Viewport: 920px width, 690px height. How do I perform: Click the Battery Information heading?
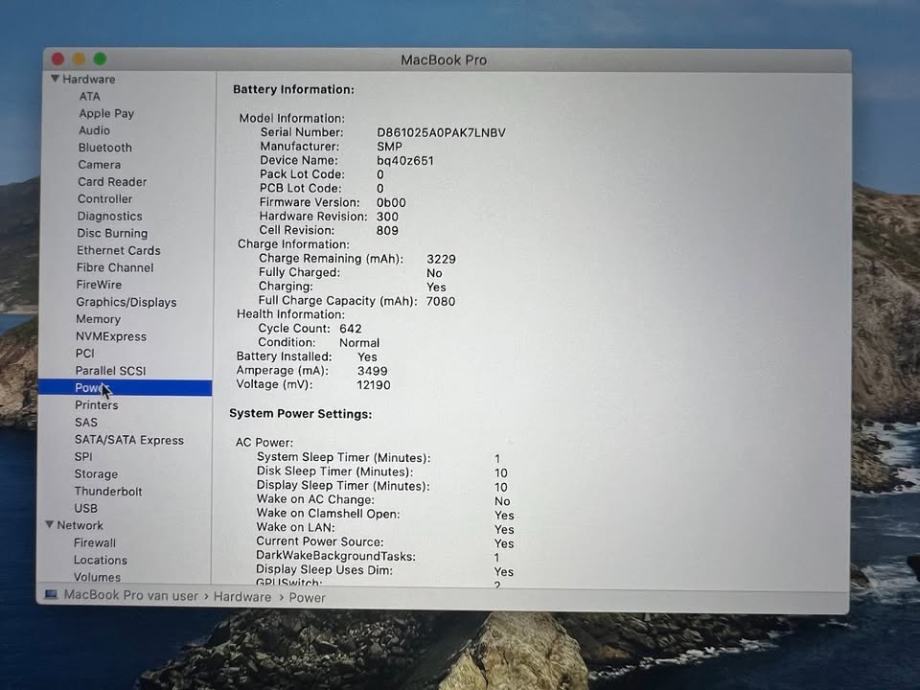pyautogui.click(x=293, y=89)
